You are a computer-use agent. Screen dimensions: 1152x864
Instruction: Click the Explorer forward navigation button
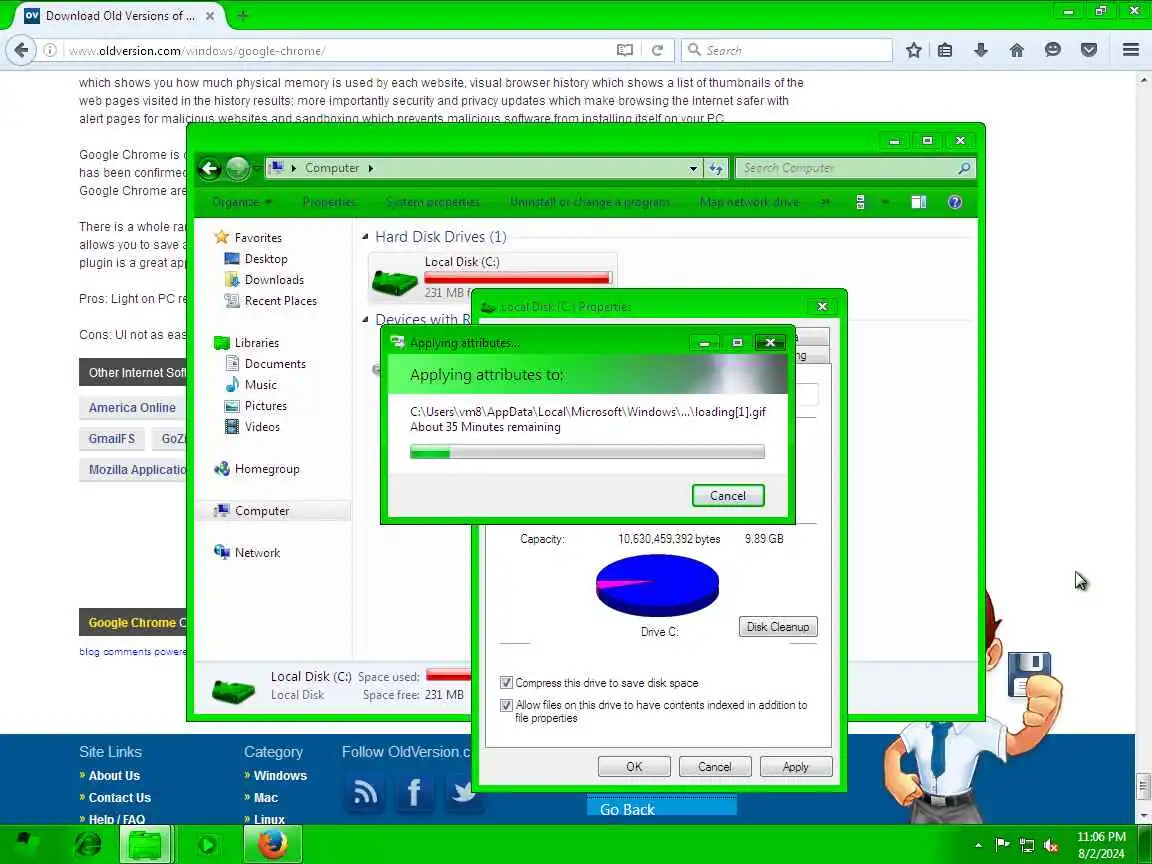237,168
